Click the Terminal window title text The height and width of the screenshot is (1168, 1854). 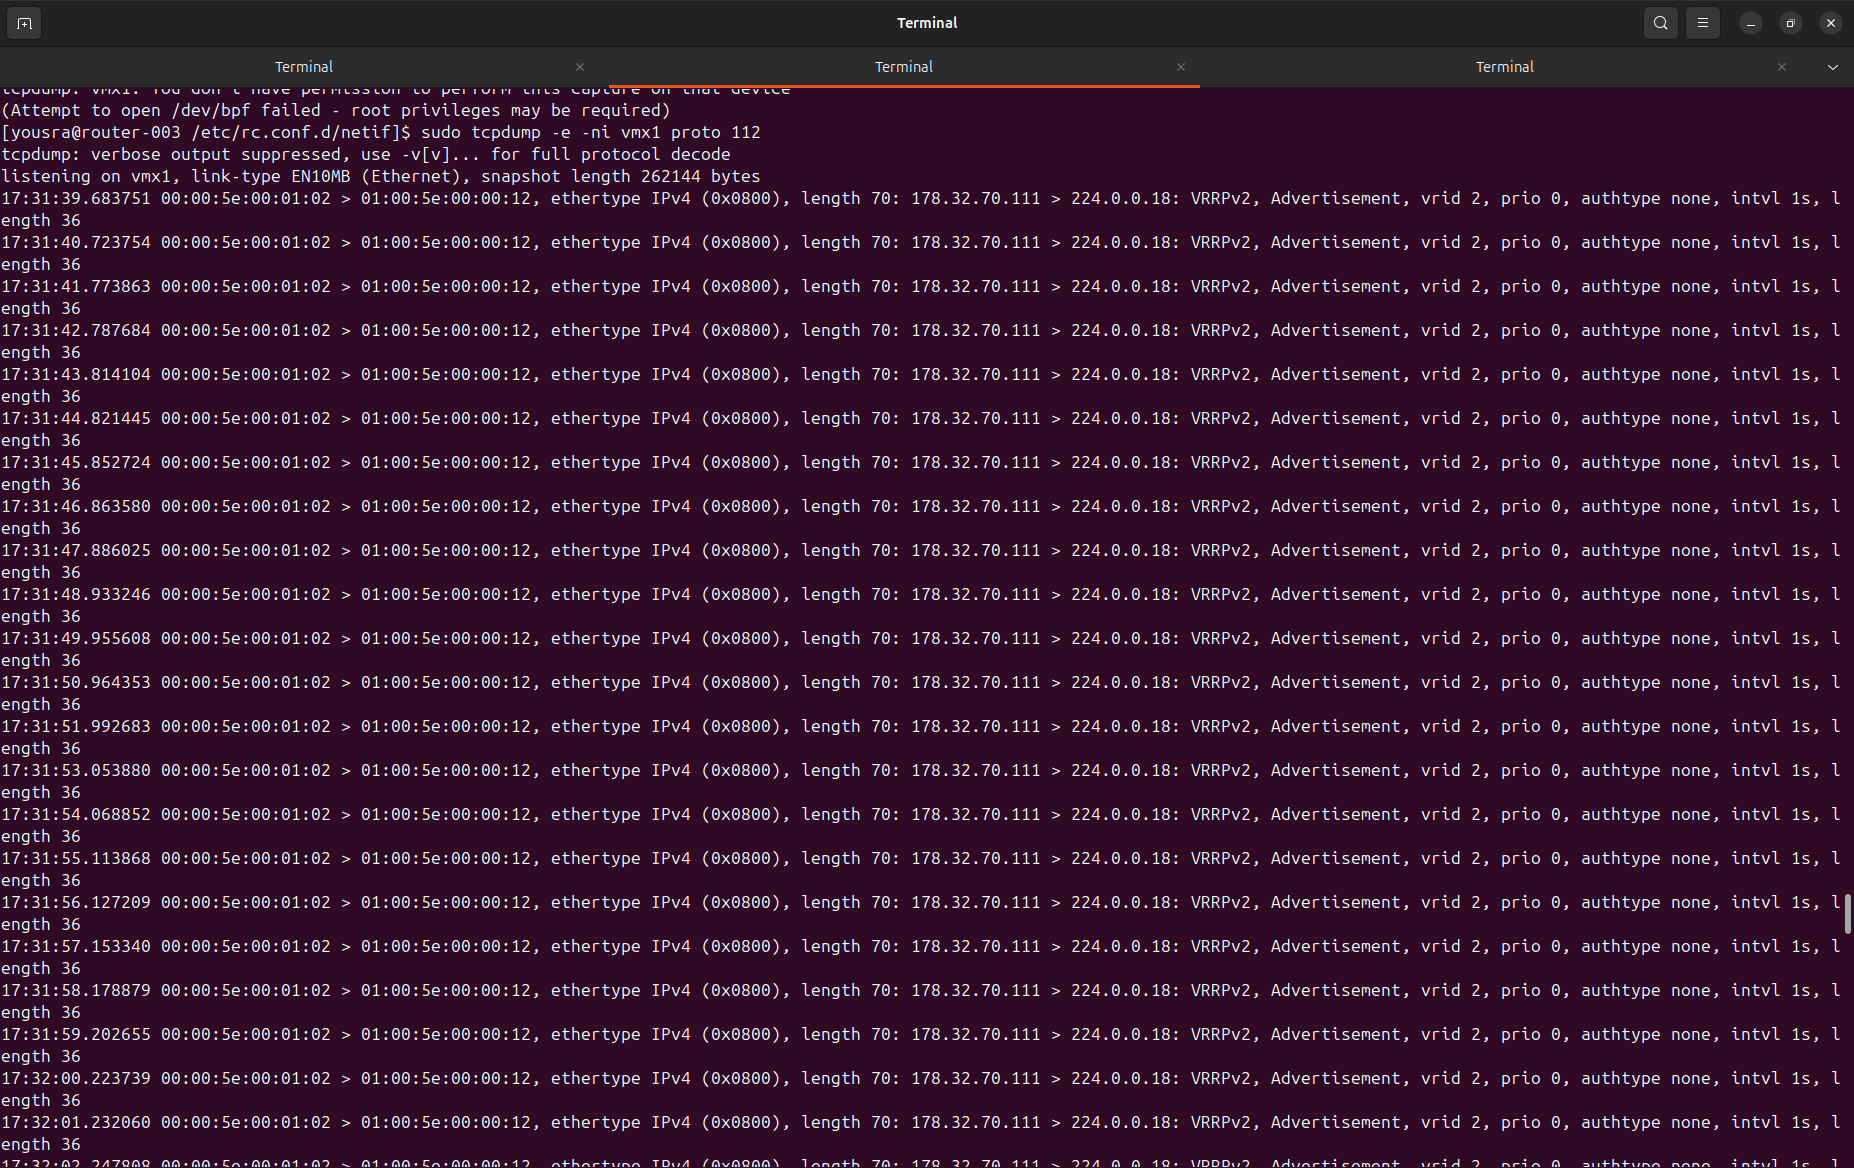pyautogui.click(x=926, y=23)
